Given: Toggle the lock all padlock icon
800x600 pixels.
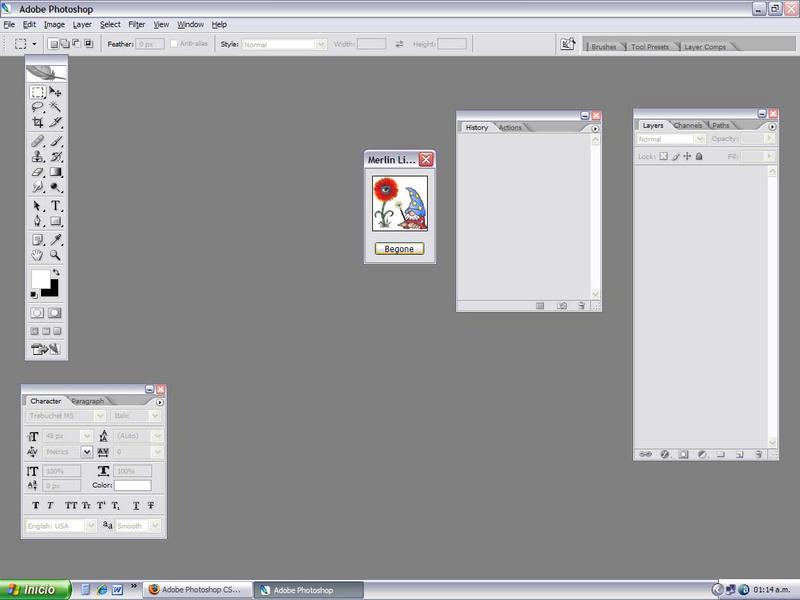Looking at the screenshot, I should [699, 157].
